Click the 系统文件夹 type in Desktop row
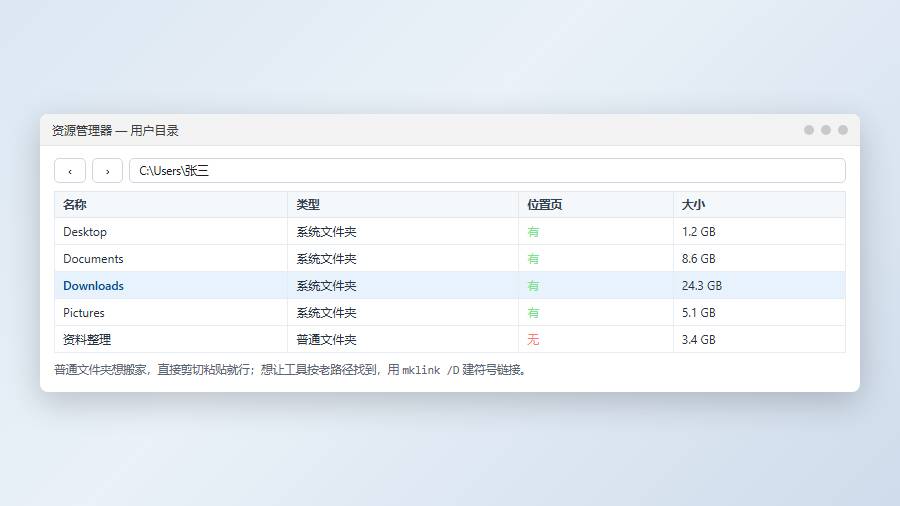 [327, 232]
